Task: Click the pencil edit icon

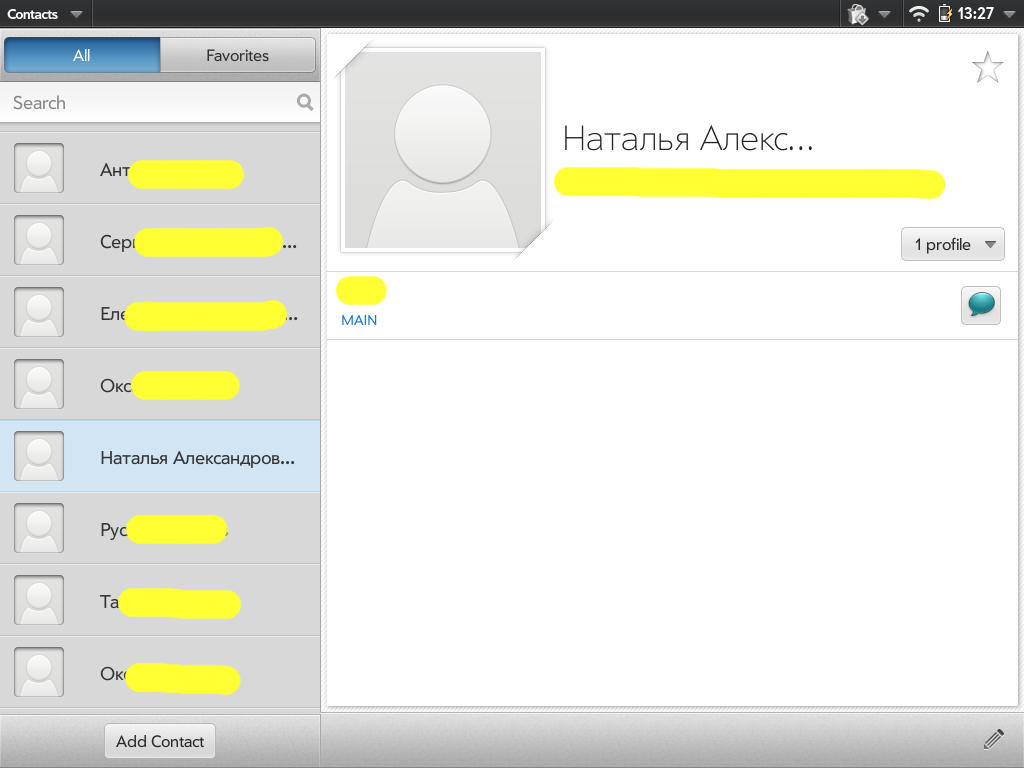Action: pos(993,739)
